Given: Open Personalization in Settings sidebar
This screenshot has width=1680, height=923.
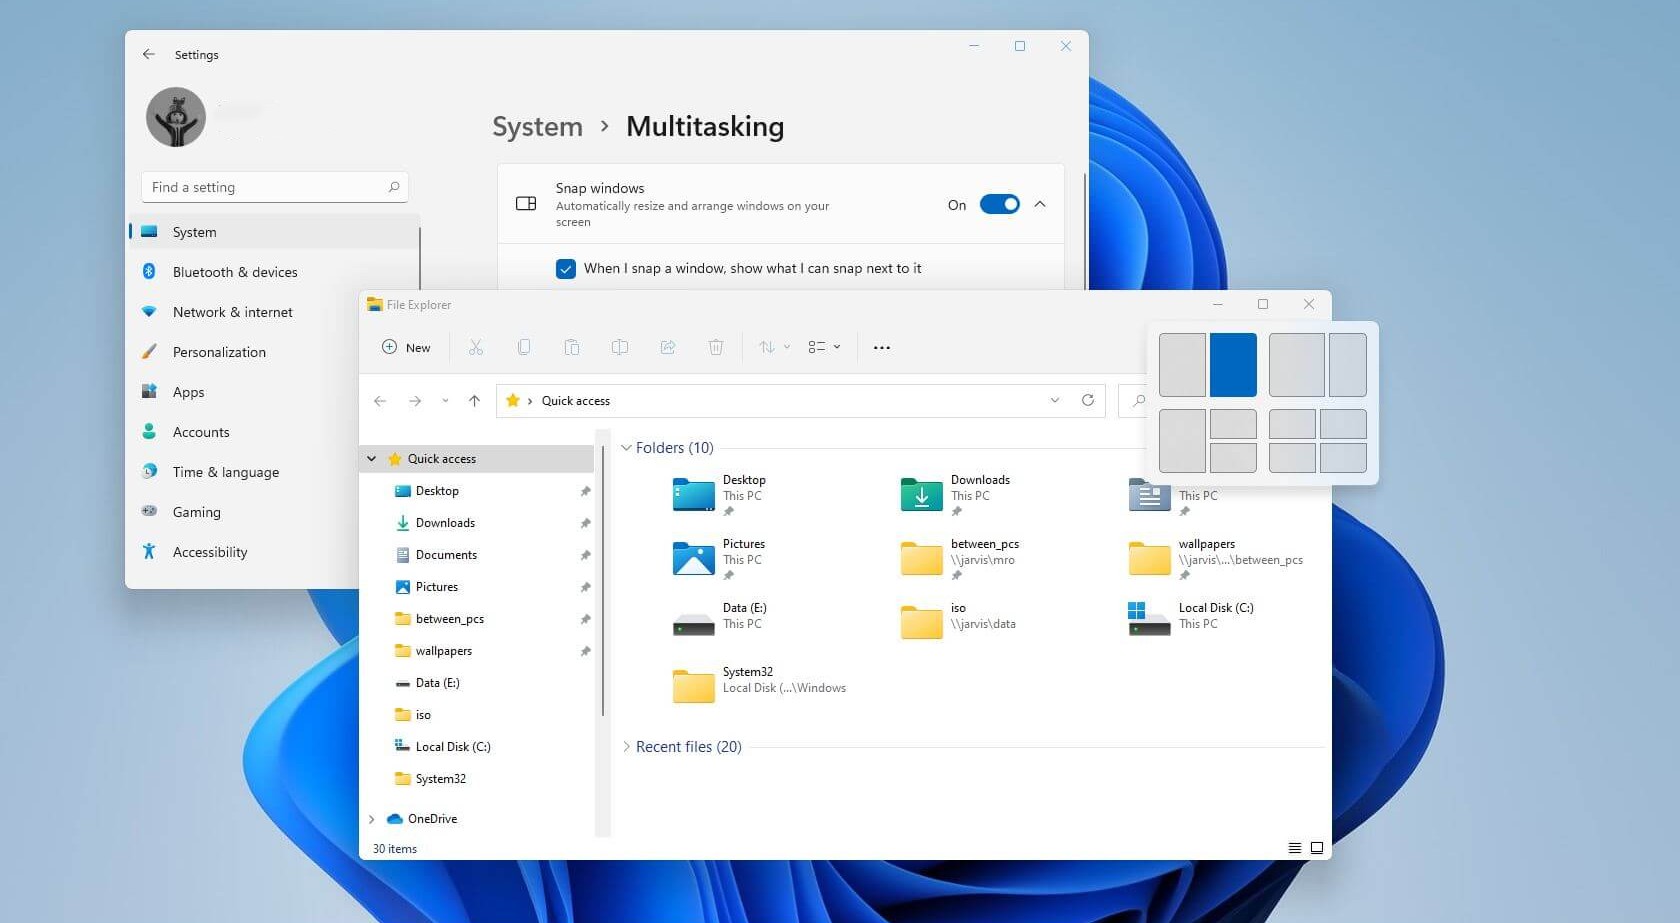Looking at the screenshot, I should (219, 352).
